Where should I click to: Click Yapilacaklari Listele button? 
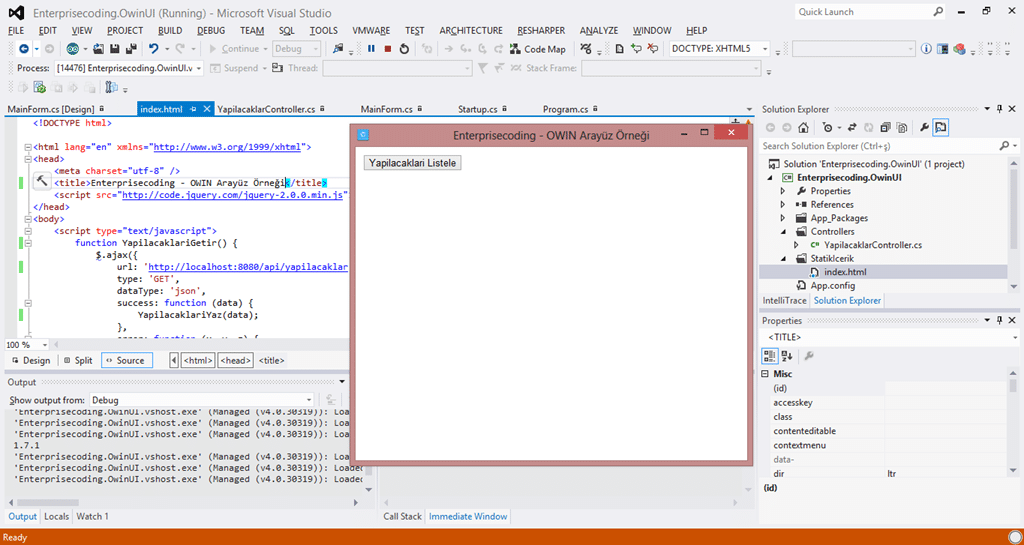point(413,163)
